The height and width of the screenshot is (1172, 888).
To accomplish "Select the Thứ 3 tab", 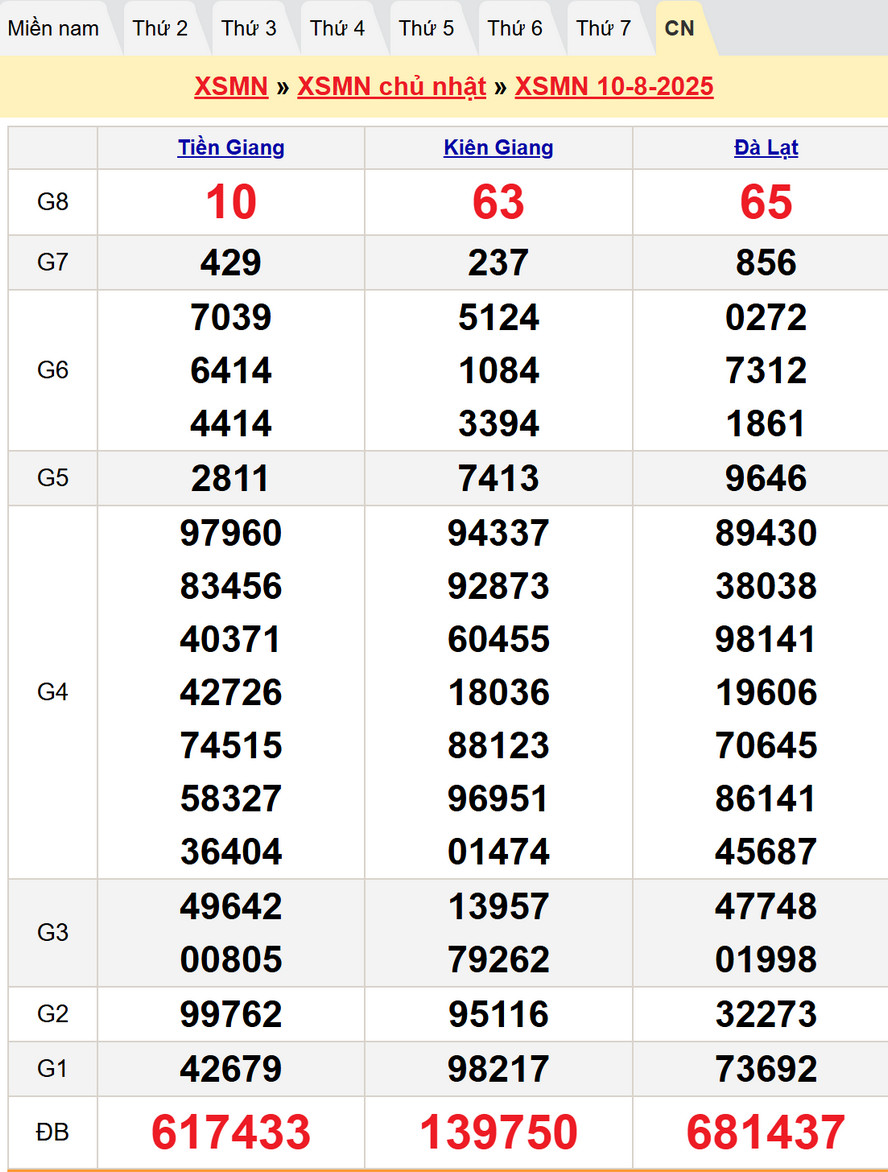I will (249, 28).
